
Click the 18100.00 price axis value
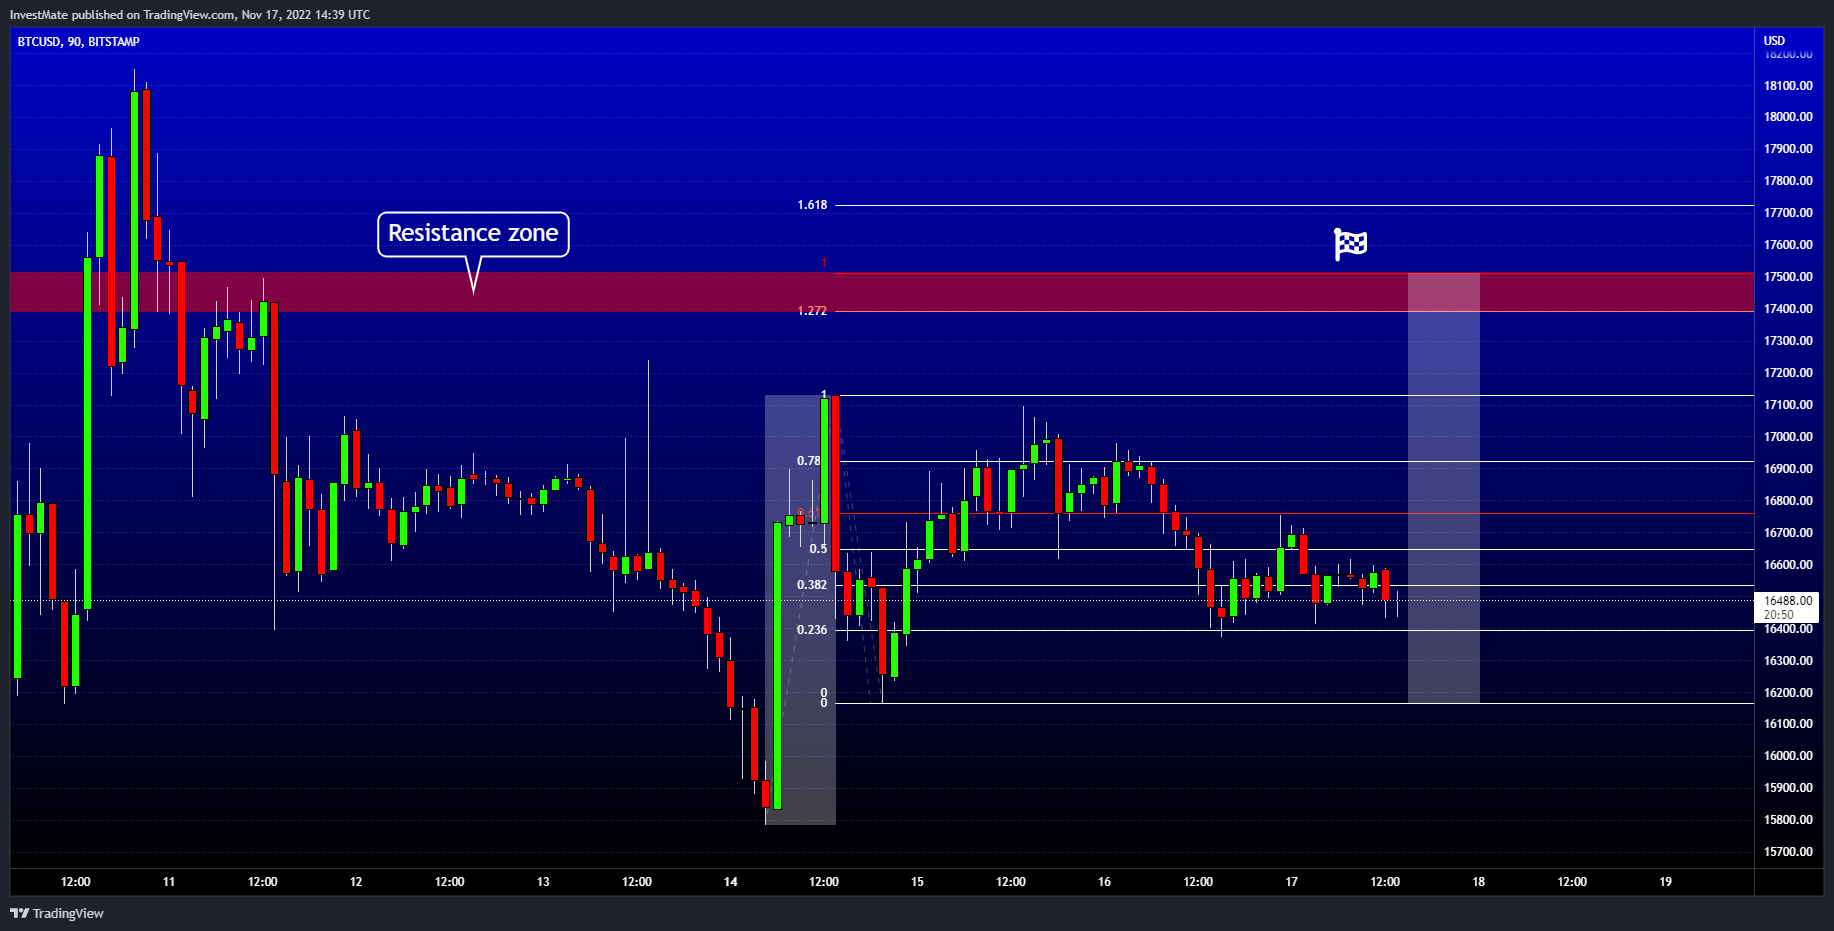tap(1788, 86)
